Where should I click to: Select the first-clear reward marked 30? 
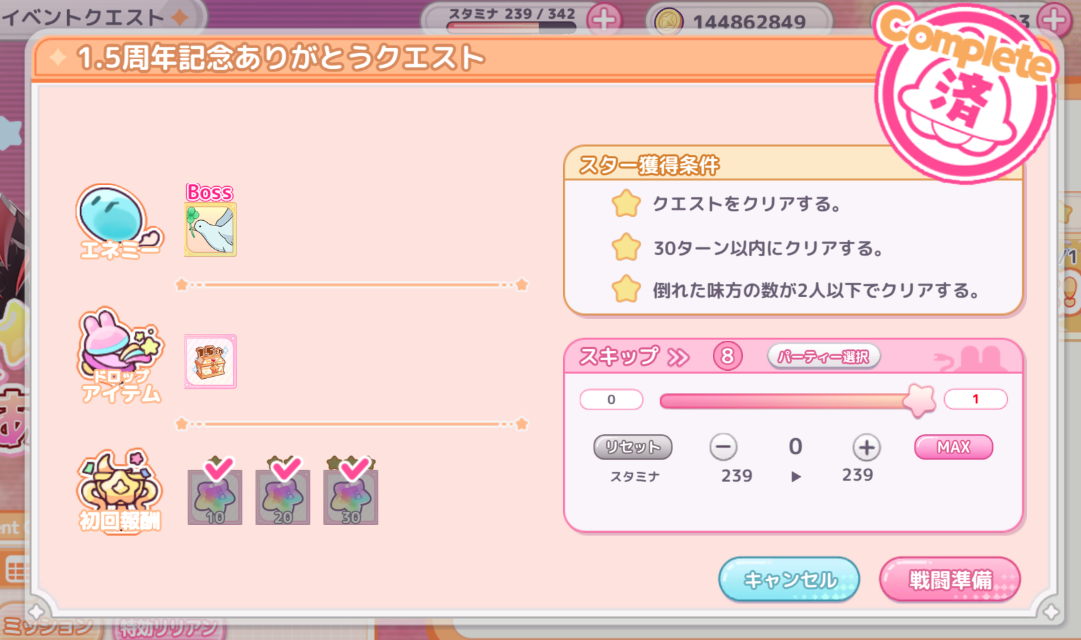[350, 497]
